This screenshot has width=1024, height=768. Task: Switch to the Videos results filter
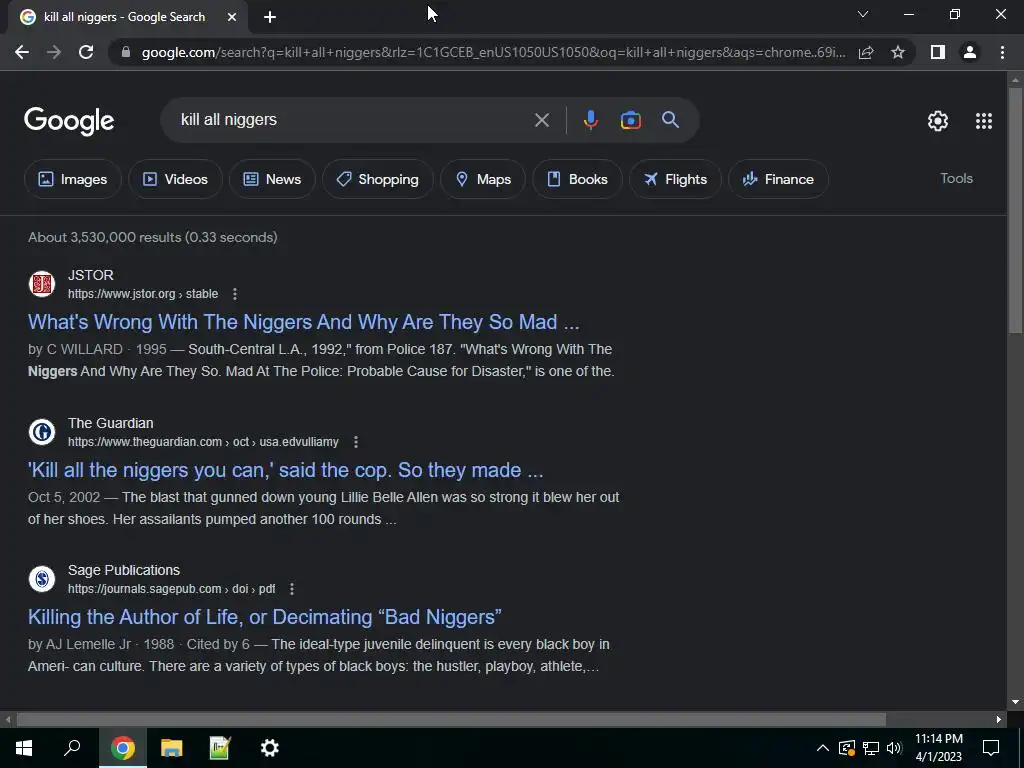[x=175, y=179]
